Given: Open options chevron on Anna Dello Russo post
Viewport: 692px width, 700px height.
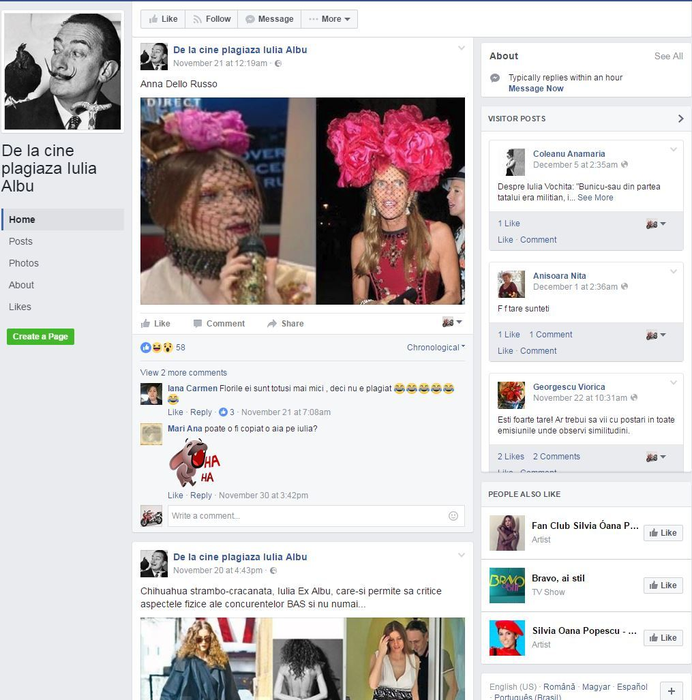Looking at the screenshot, I should click(x=461, y=48).
